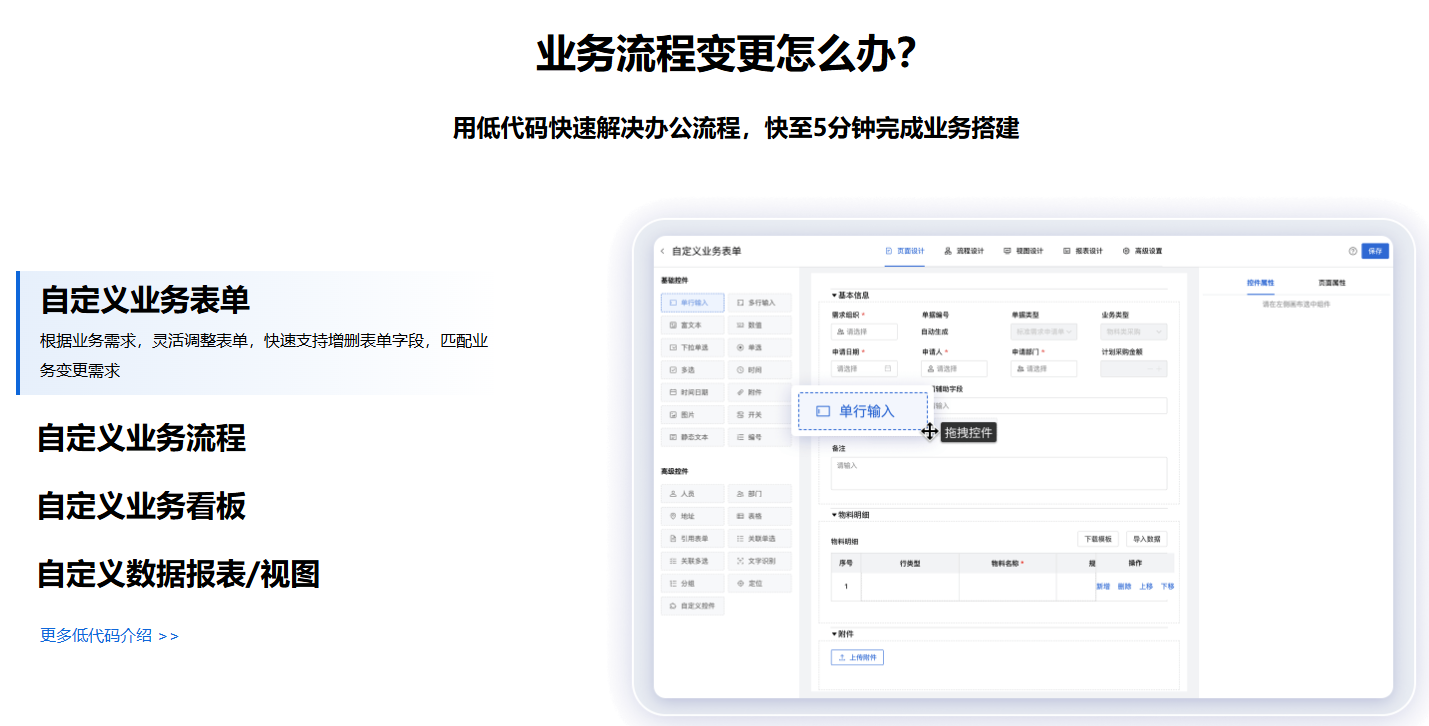Select the 富文本 rich text control

(x=690, y=324)
